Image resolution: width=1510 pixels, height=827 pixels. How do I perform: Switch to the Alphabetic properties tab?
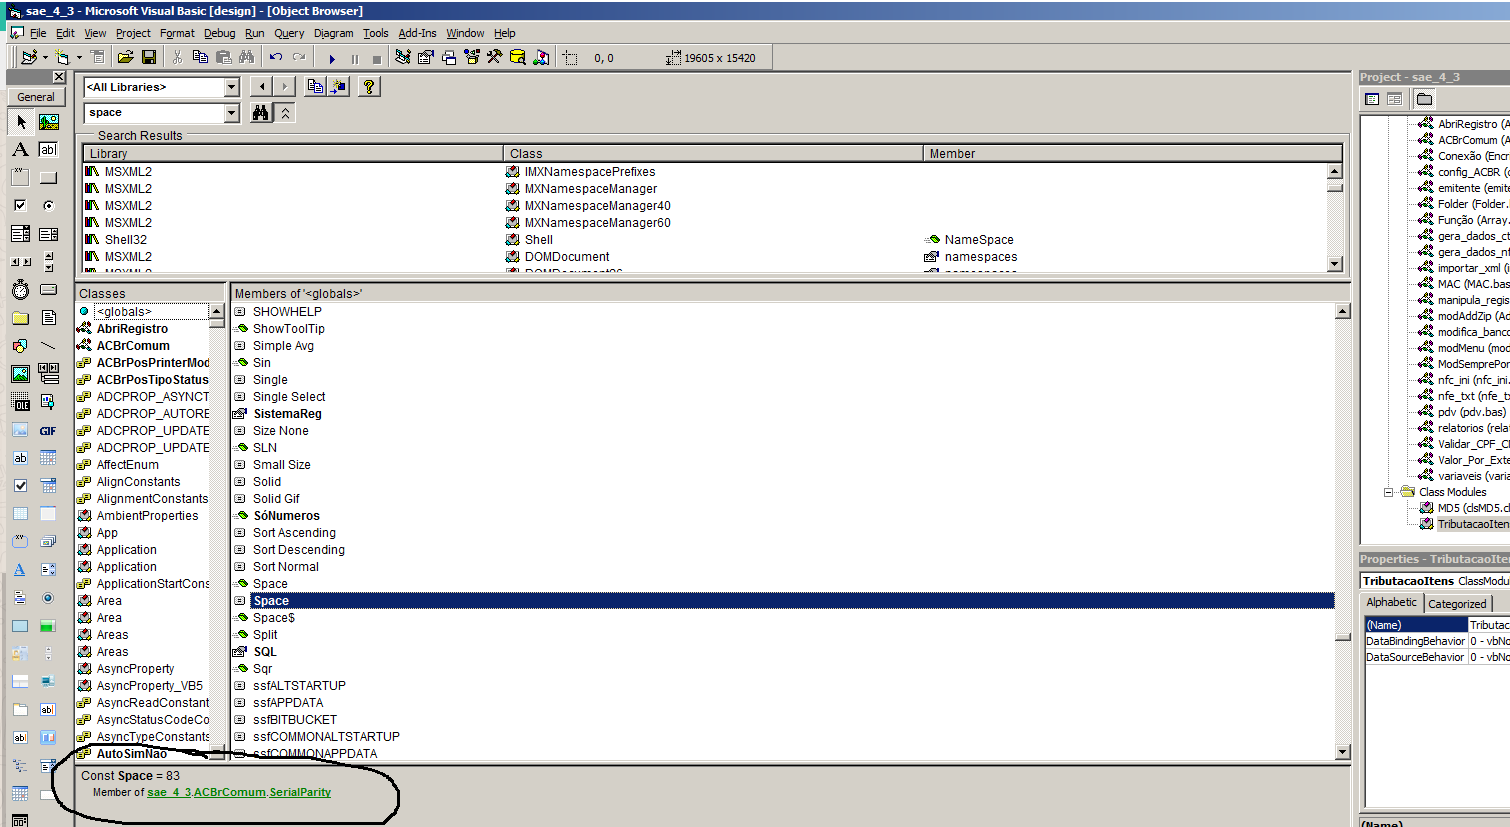[1392, 602]
